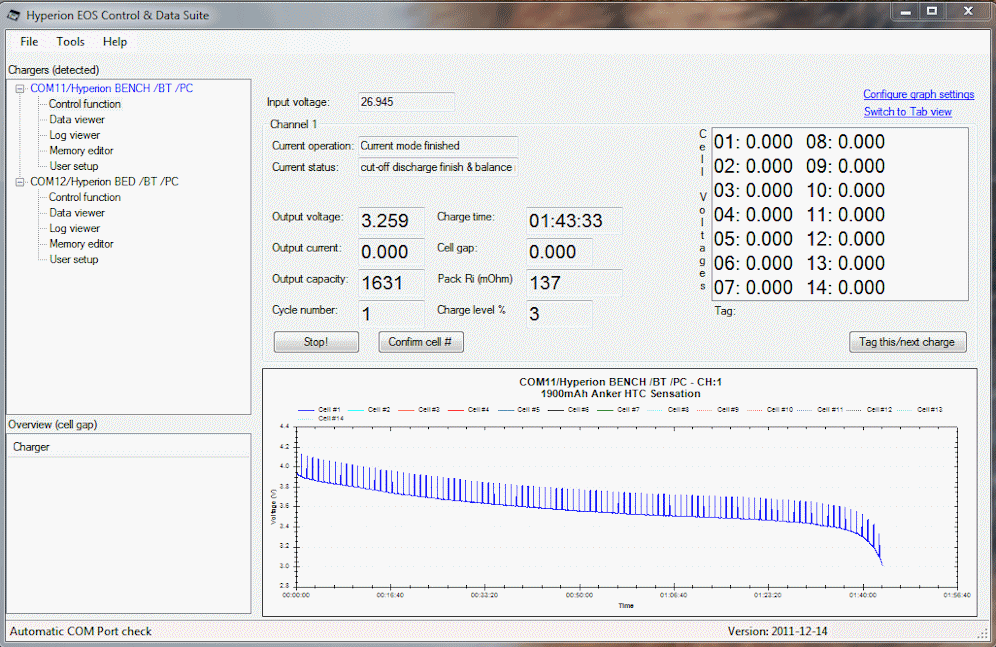Screen dimensions: 996x647
Task: Open the Tools menu
Action: (70, 42)
